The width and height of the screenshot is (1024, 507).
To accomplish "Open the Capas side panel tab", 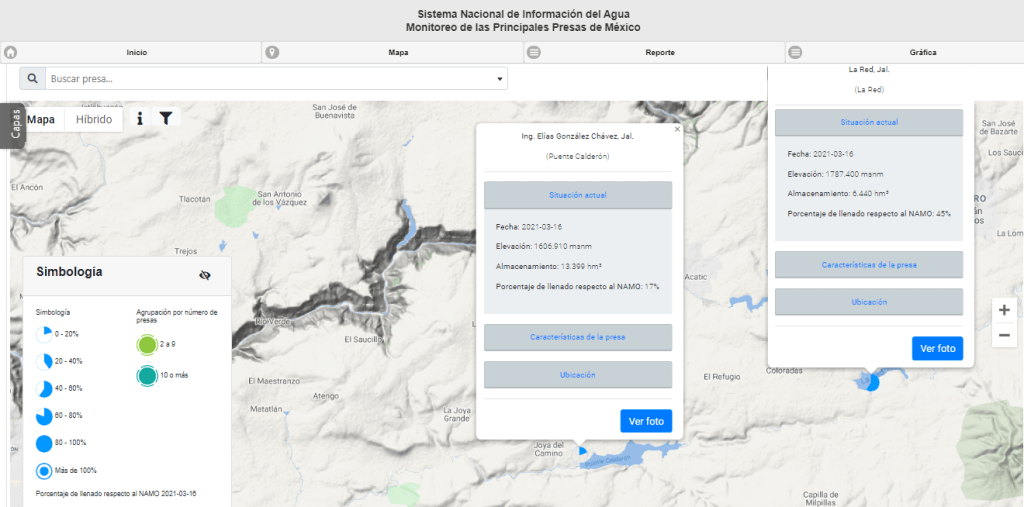I will coord(15,124).
